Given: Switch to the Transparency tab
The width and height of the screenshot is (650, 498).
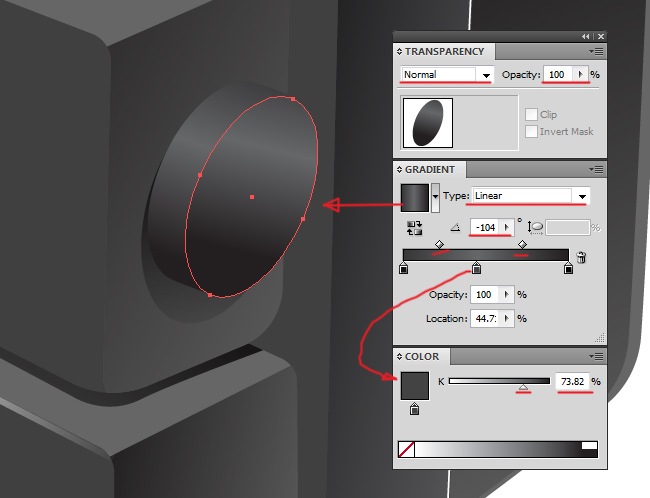Looking at the screenshot, I should coord(444,51).
